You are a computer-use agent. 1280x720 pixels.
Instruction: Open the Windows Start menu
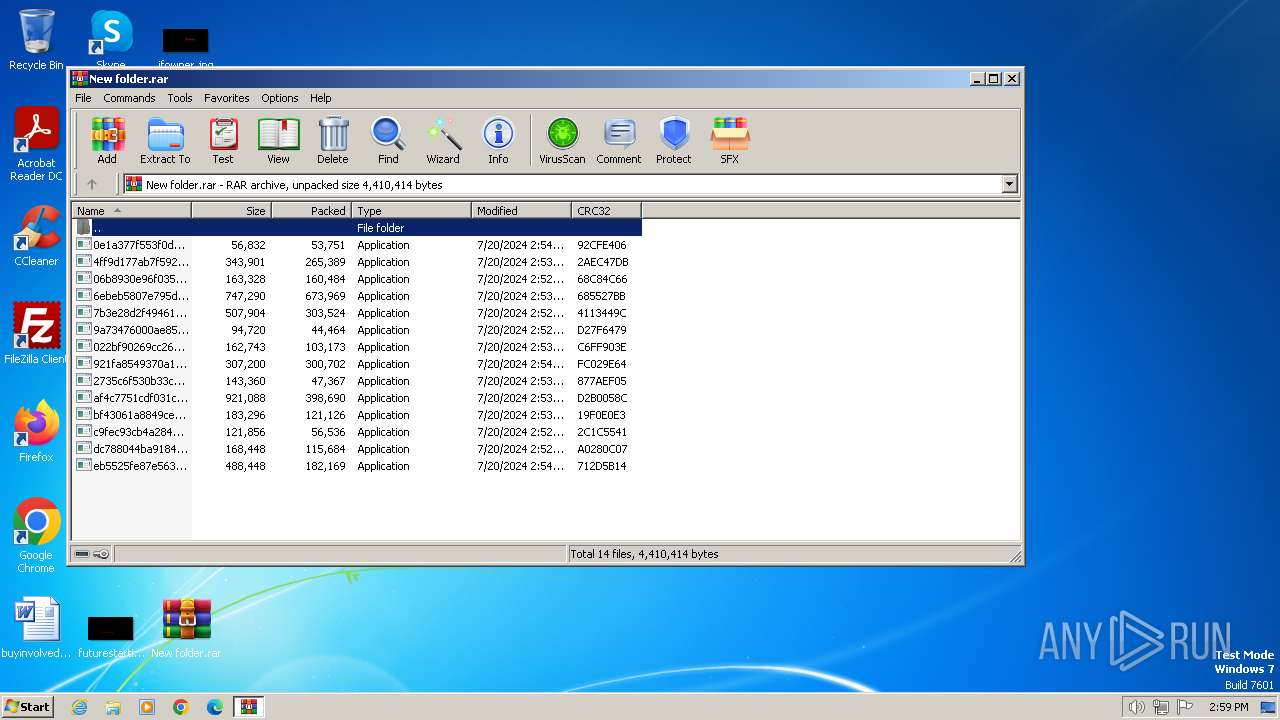[28, 706]
